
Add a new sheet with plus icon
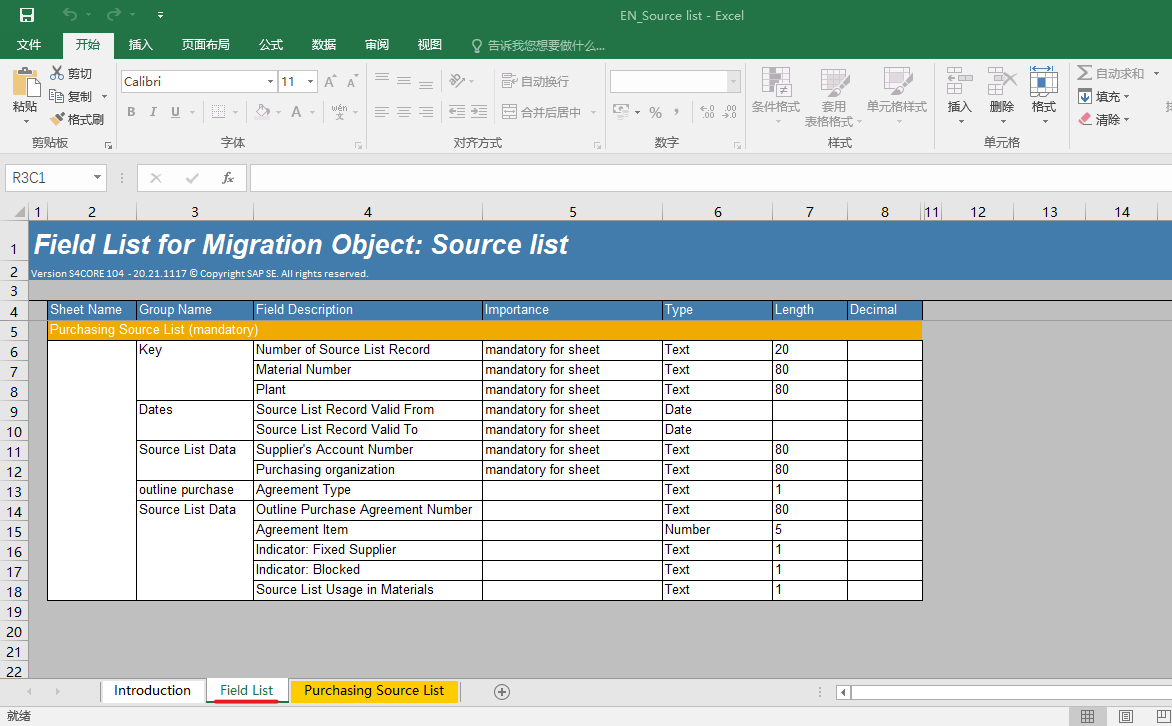point(502,692)
